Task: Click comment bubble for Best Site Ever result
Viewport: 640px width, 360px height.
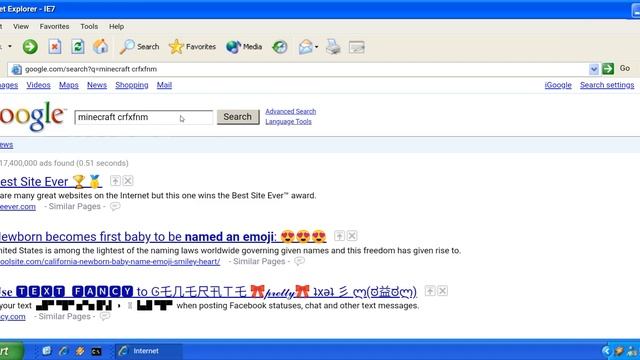Action: pyautogui.click(x=115, y=206)
